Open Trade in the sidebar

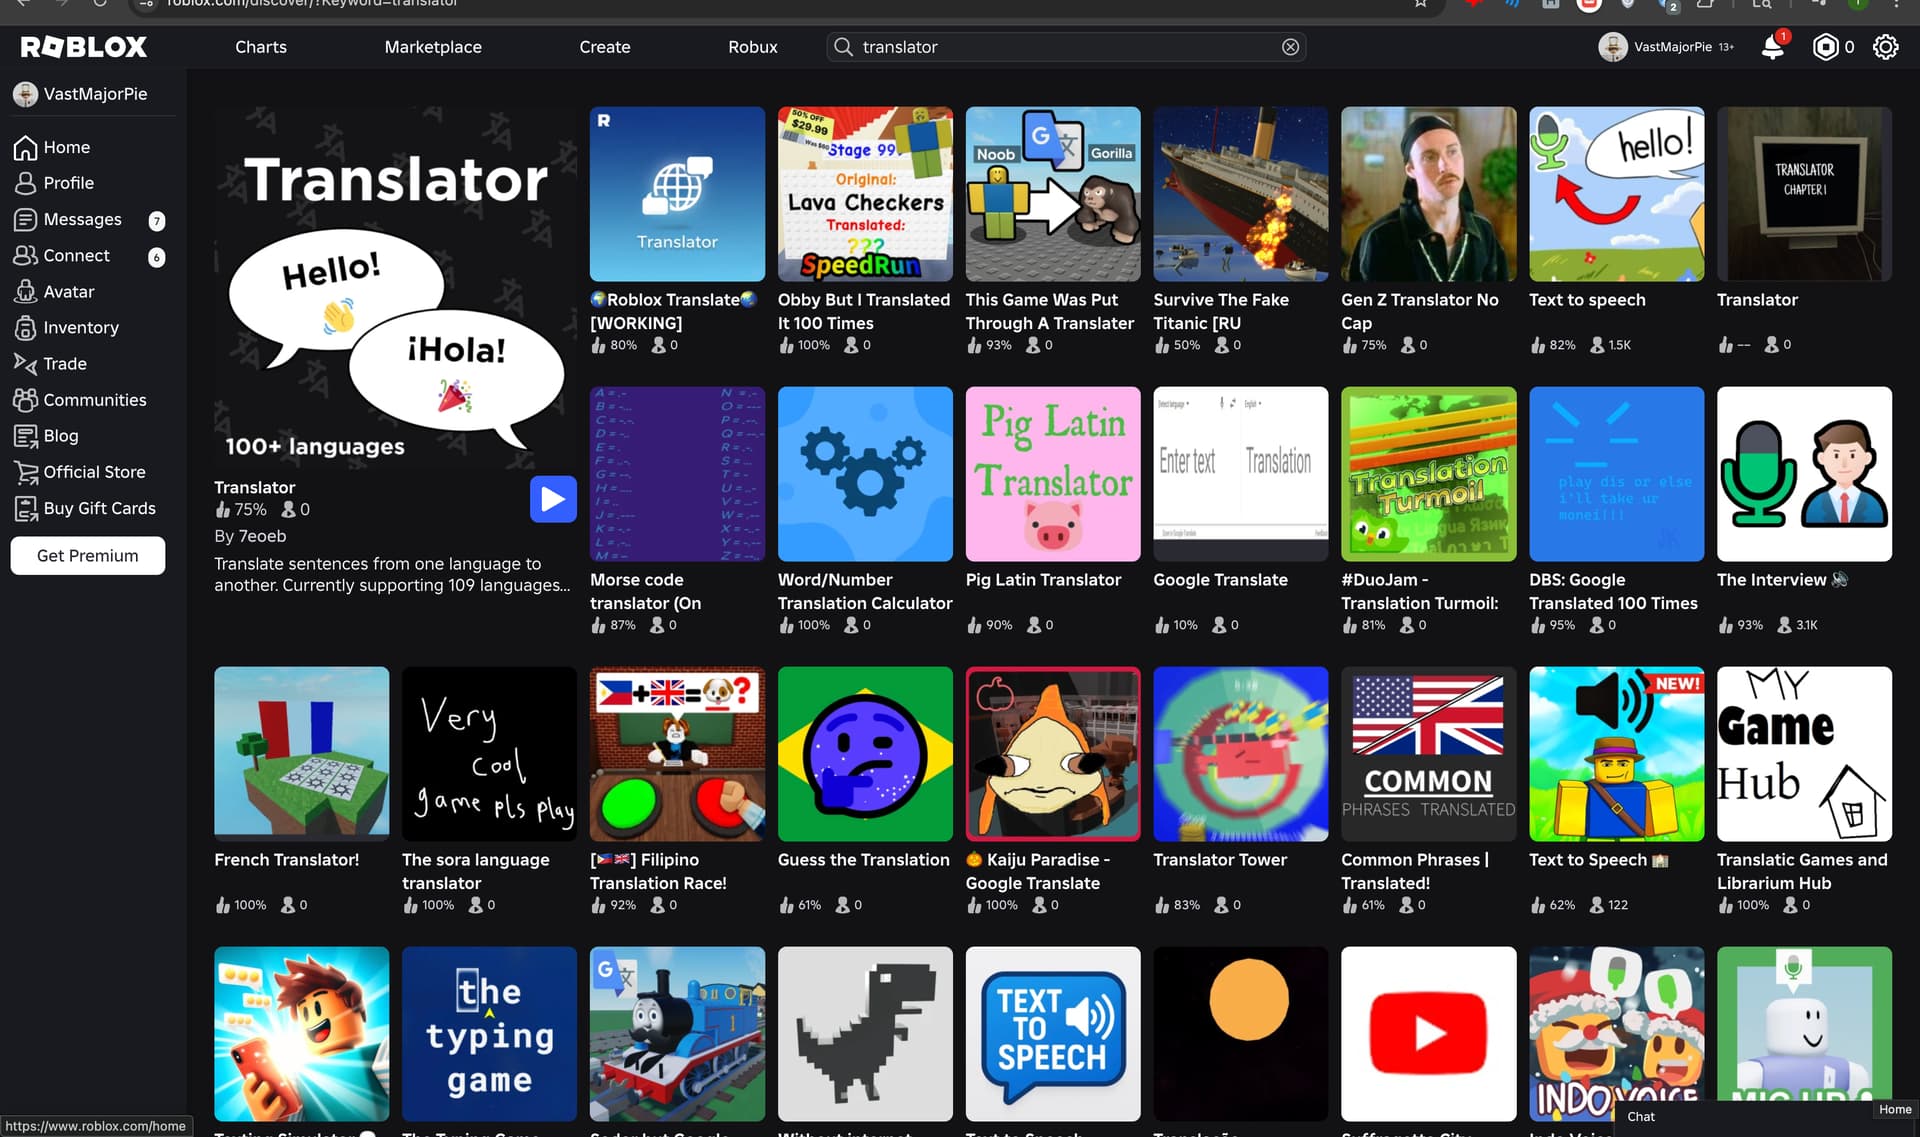64,363
